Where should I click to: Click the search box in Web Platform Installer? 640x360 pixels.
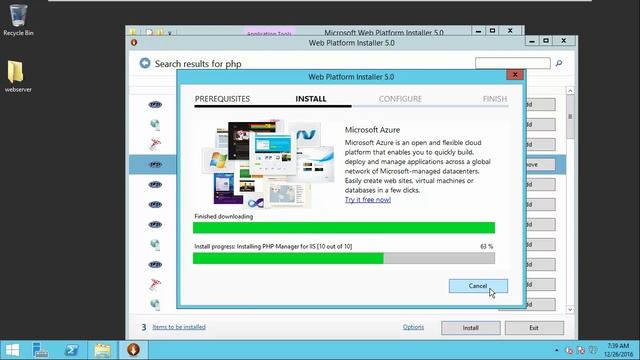tap(513, 63)
